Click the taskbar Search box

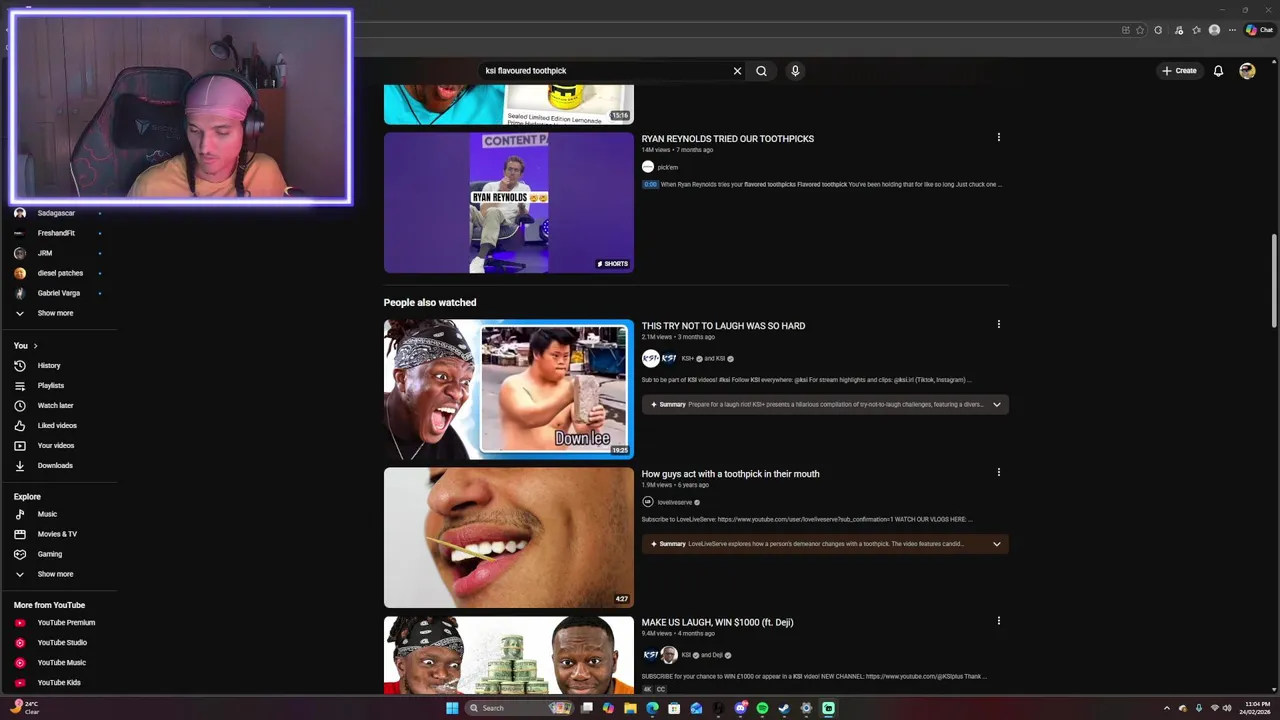[x=520, y=708]
